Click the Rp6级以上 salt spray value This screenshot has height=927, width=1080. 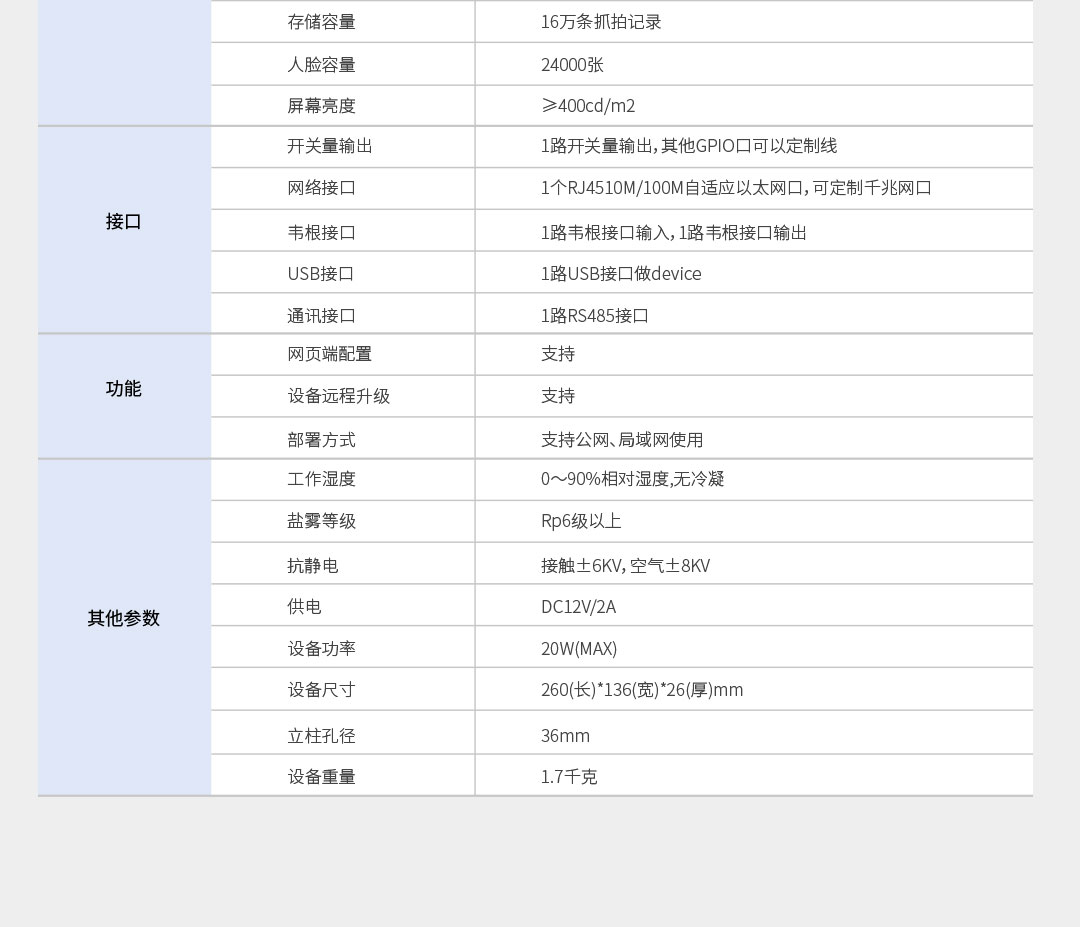pos(581,521)
